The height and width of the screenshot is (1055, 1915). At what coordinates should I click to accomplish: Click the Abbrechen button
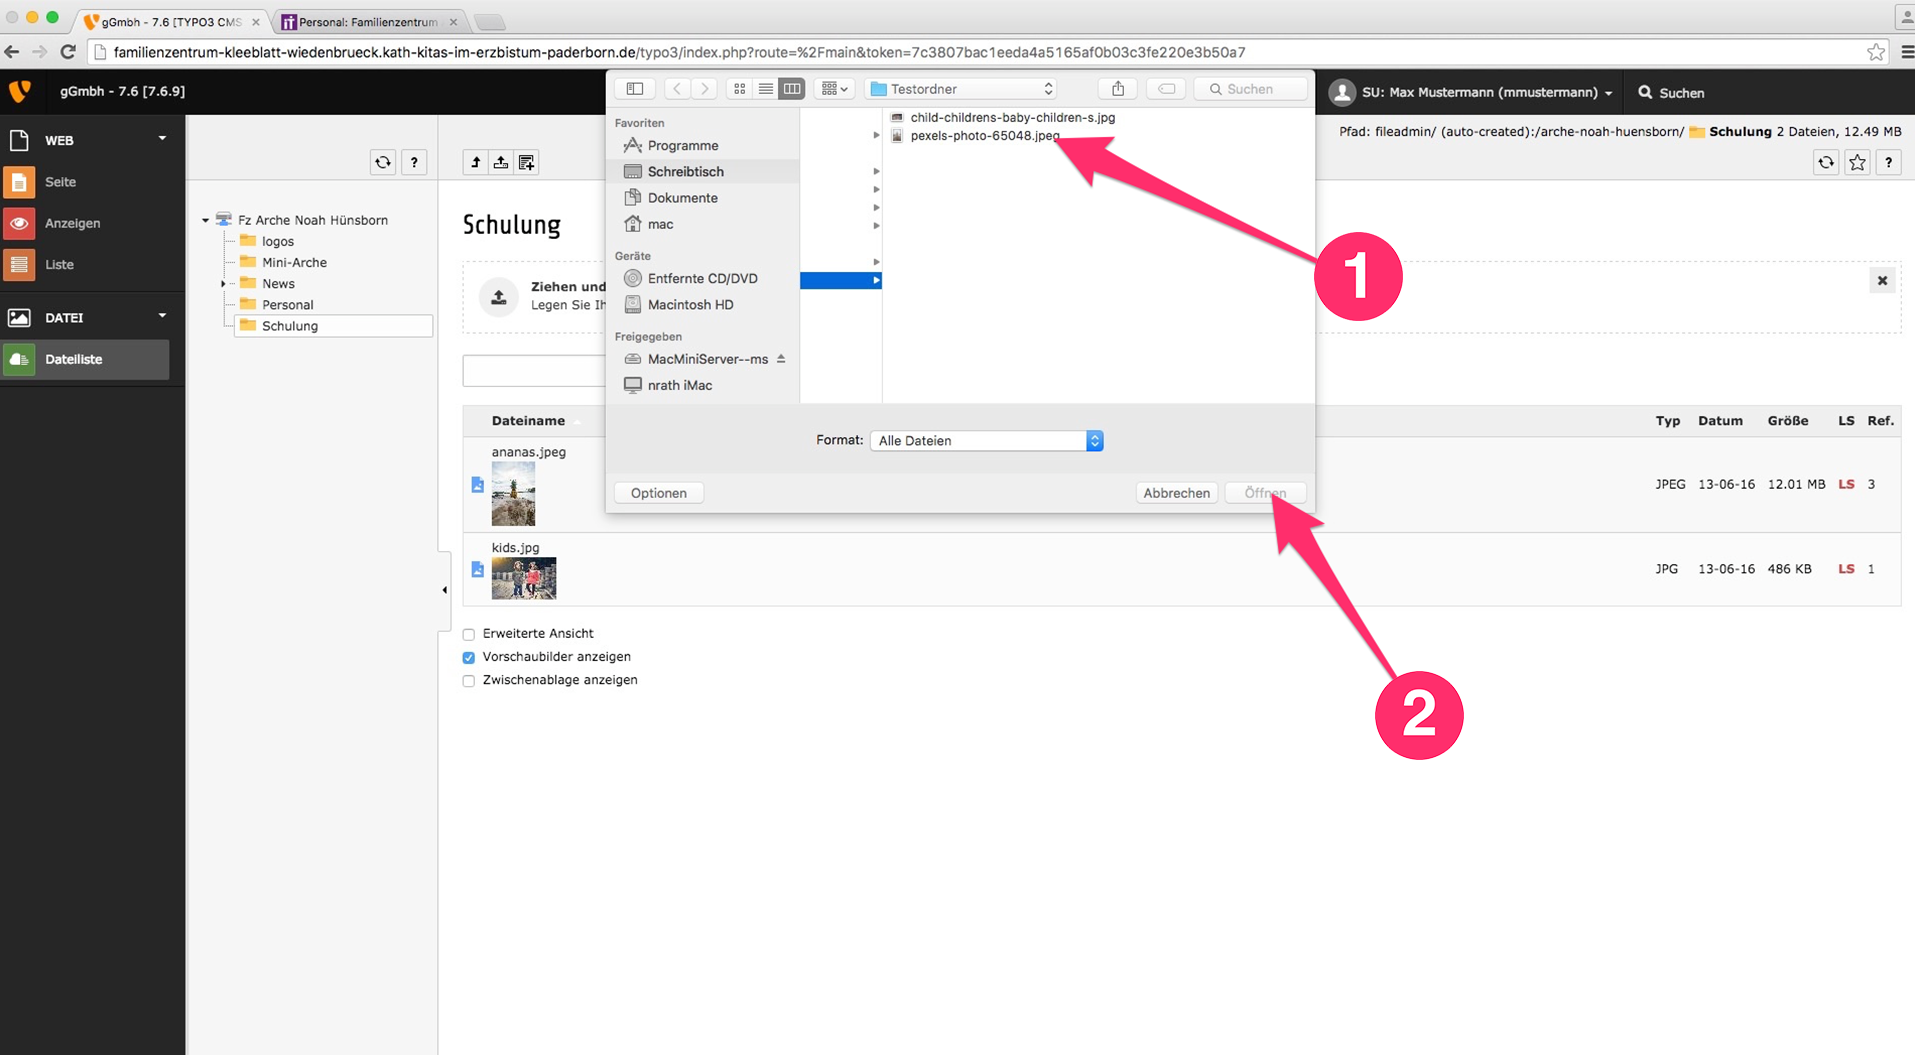(1176, 493)
